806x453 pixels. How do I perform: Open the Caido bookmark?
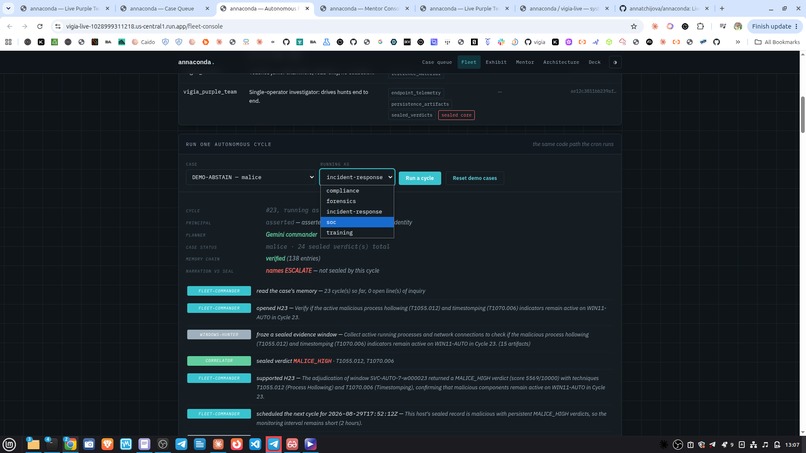[x=143, y=42]
